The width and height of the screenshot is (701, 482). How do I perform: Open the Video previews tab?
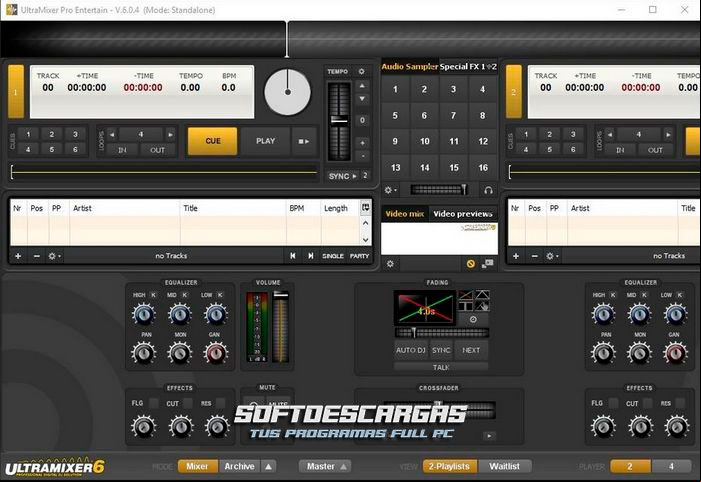pyautogui.click(x=463, y=214)
